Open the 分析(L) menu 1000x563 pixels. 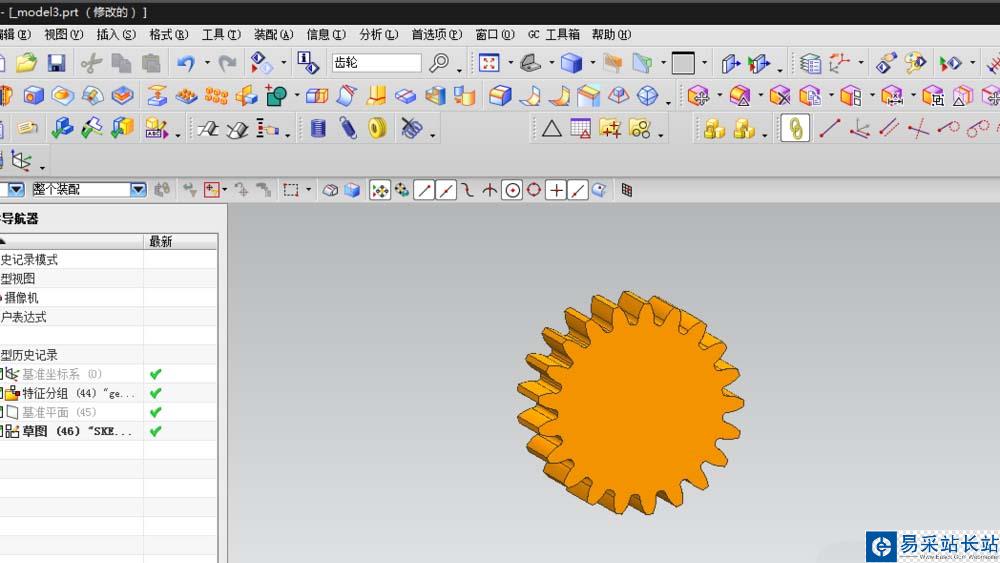coord(378,34)
